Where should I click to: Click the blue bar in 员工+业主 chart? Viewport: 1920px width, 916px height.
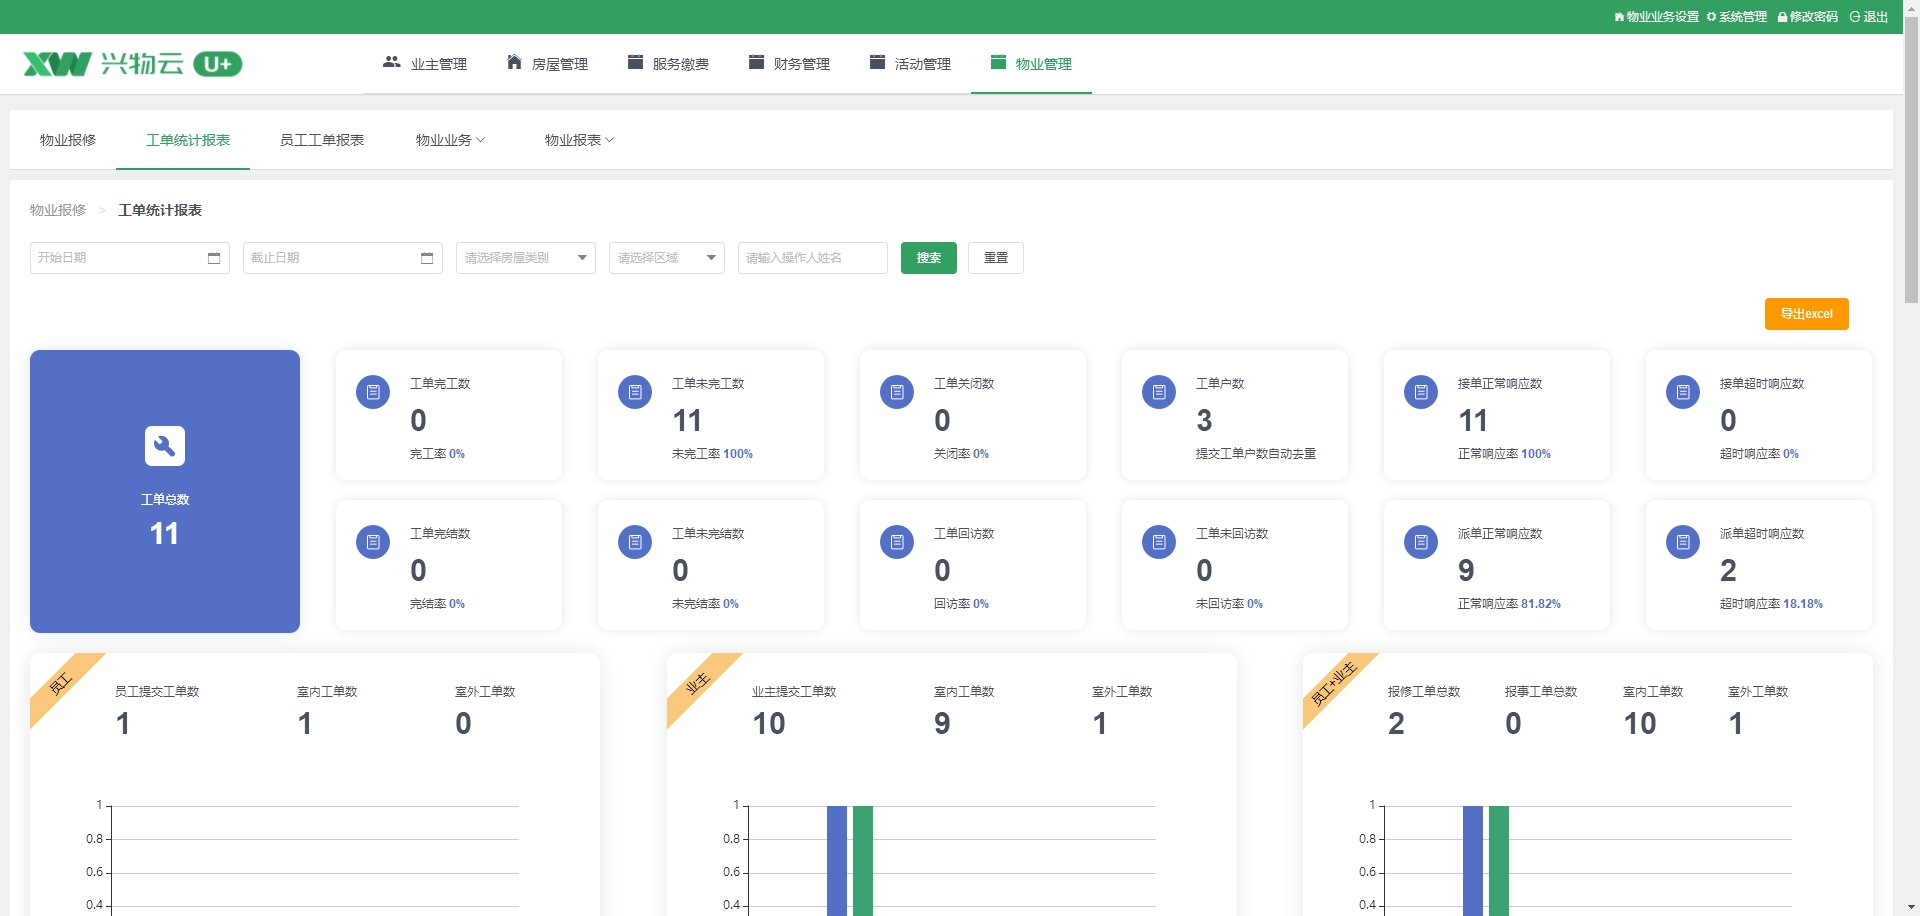pyautogui.click(x=1473, y=861)
